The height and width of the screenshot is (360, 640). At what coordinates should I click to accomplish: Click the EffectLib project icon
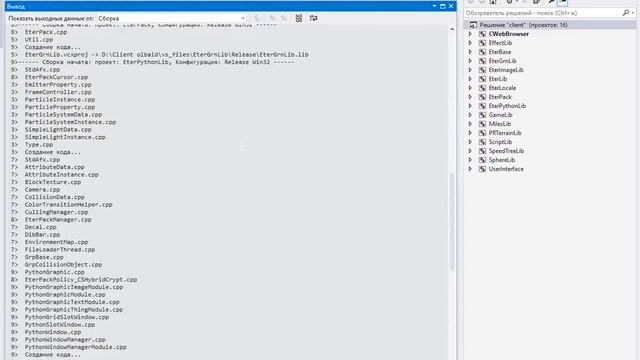click(482, 43)
